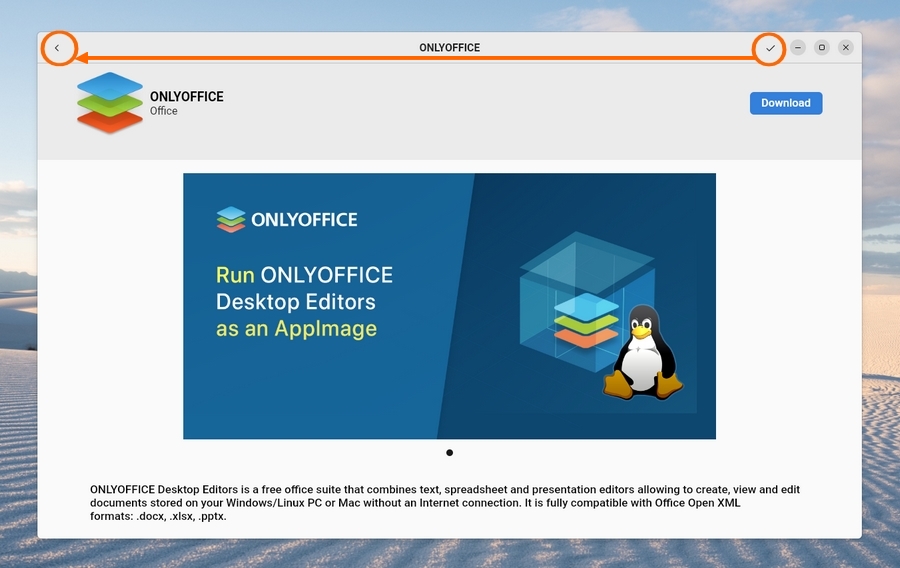Image resolution: width=900 pixels, height=568 pixels.
Task: Click the checkmark button in the title bar
Action: point(769,47)
